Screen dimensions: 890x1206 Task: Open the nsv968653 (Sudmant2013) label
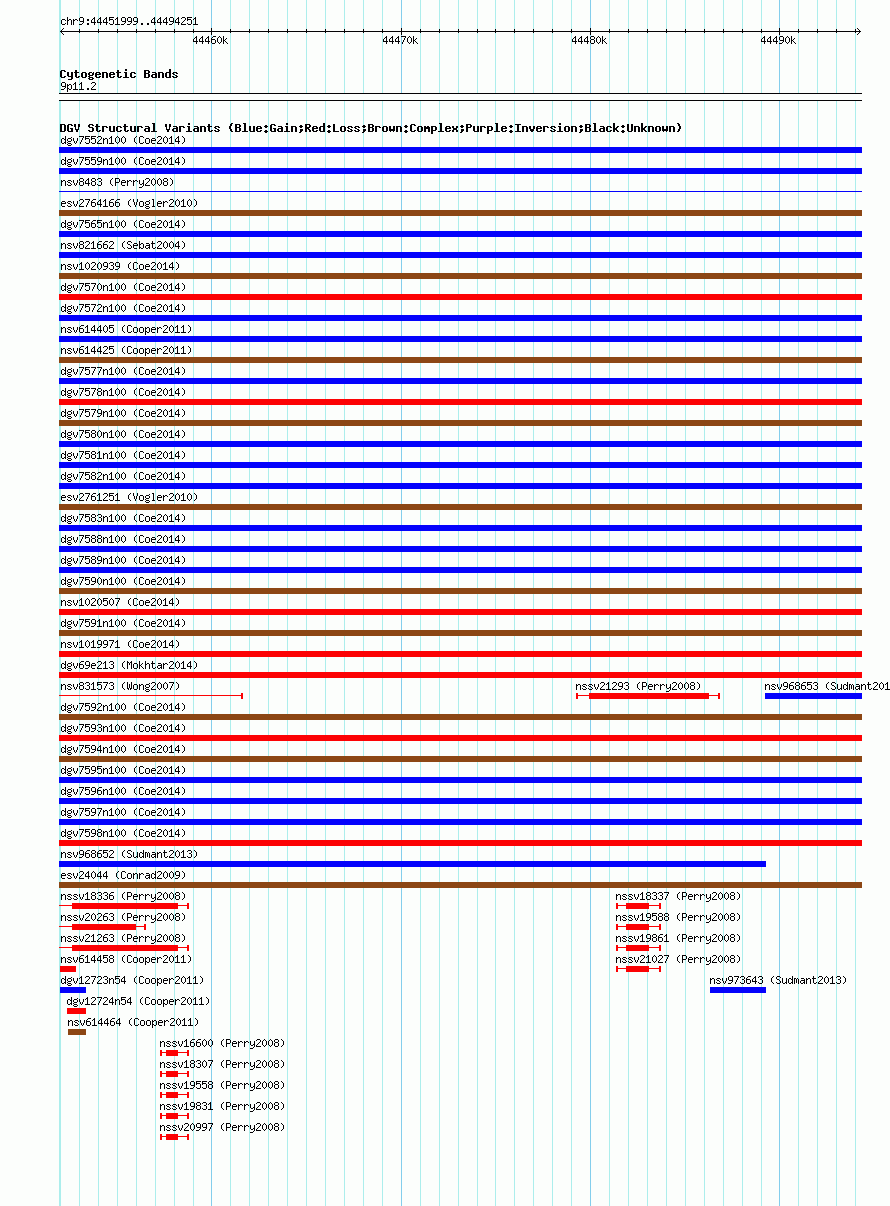click(827, 686)
